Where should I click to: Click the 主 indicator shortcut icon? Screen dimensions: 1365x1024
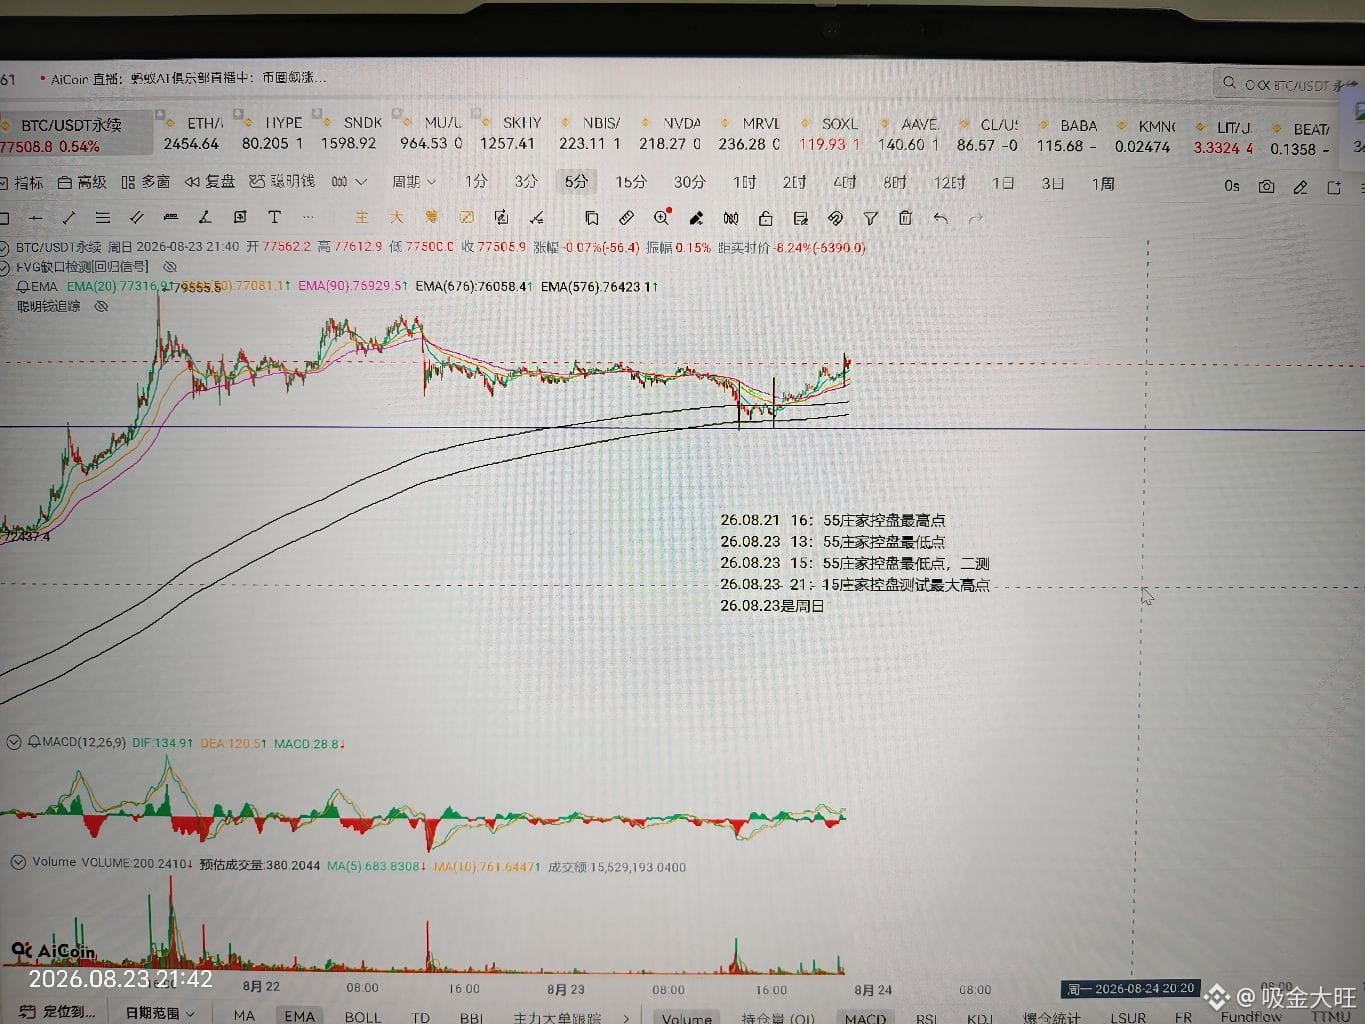pos(362,217)
